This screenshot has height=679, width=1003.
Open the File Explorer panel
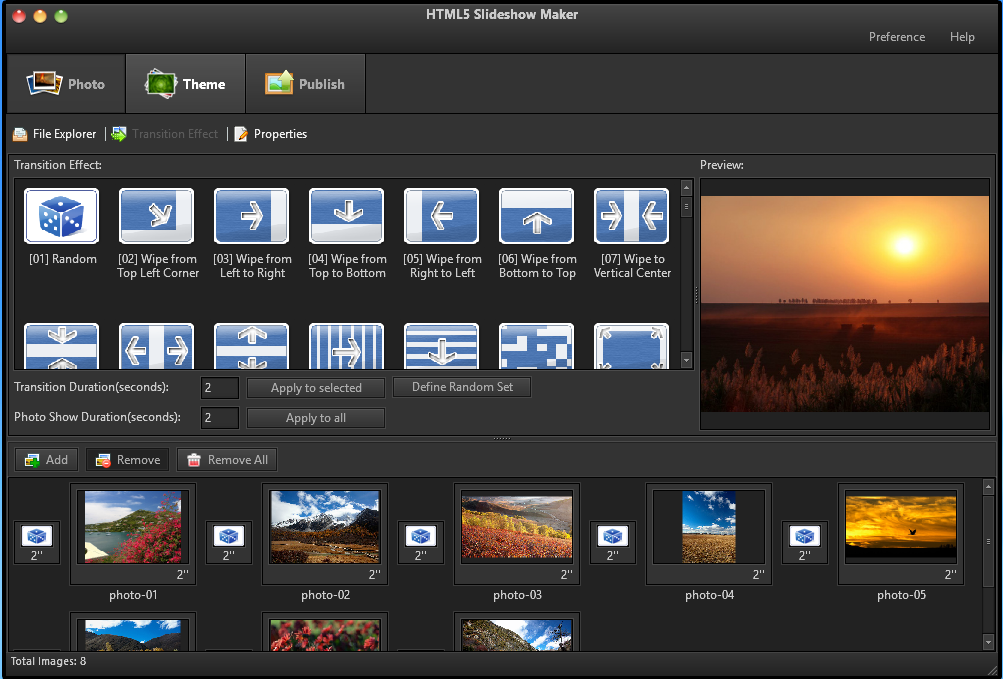click(x=53, y=133)
